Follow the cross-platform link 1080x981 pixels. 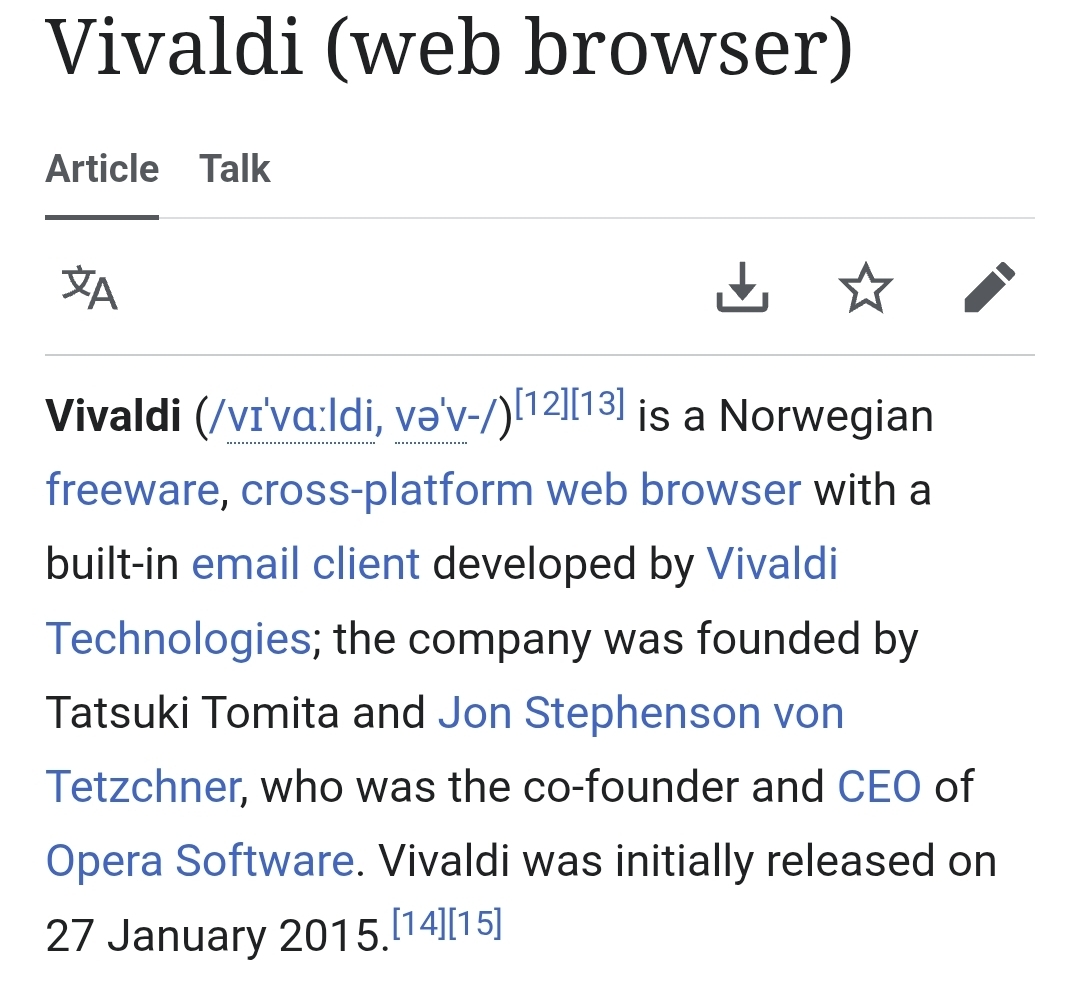tap(388, 490)
